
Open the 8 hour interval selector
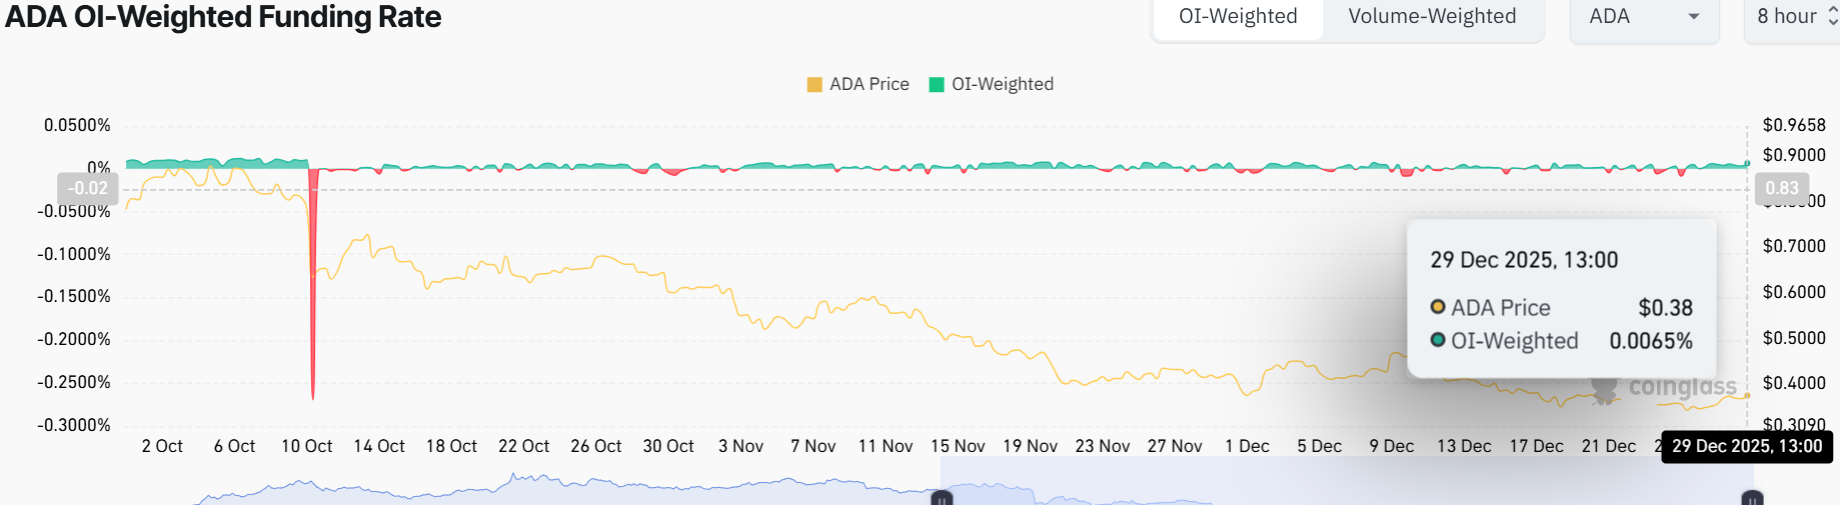click(x=1790, y=17)
